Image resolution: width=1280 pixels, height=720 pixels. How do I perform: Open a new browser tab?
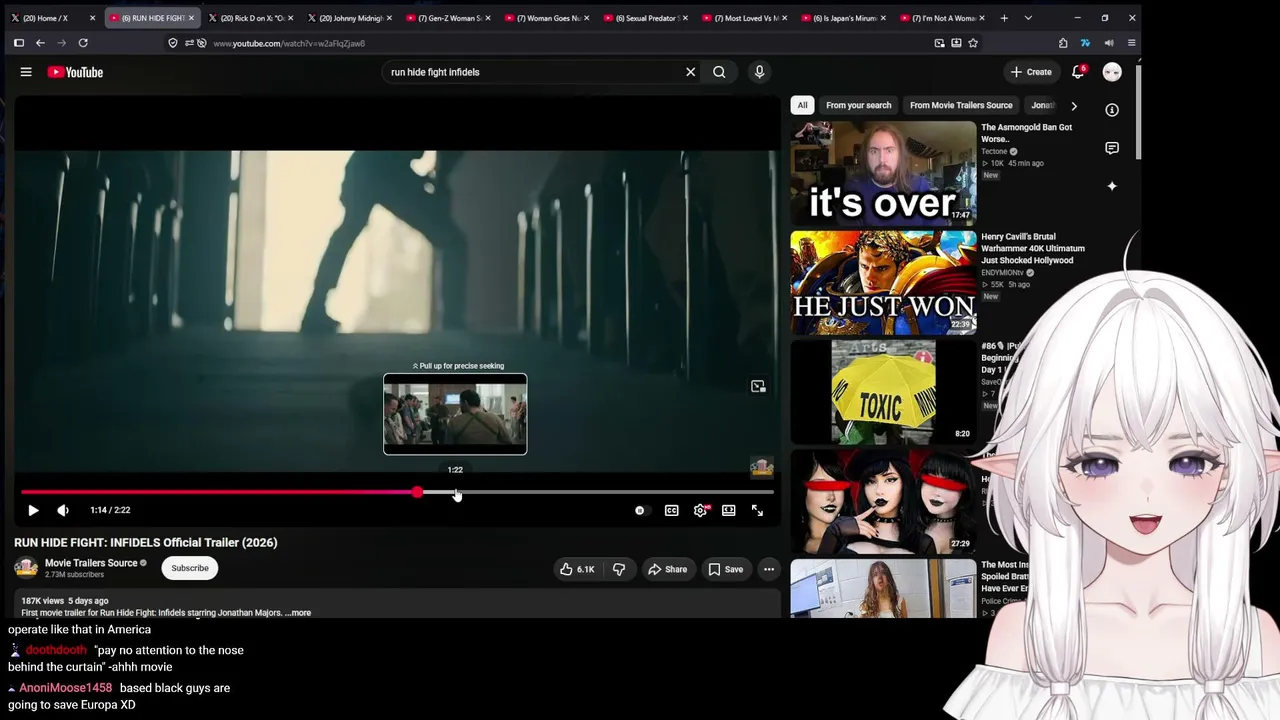coord(1004,18)
